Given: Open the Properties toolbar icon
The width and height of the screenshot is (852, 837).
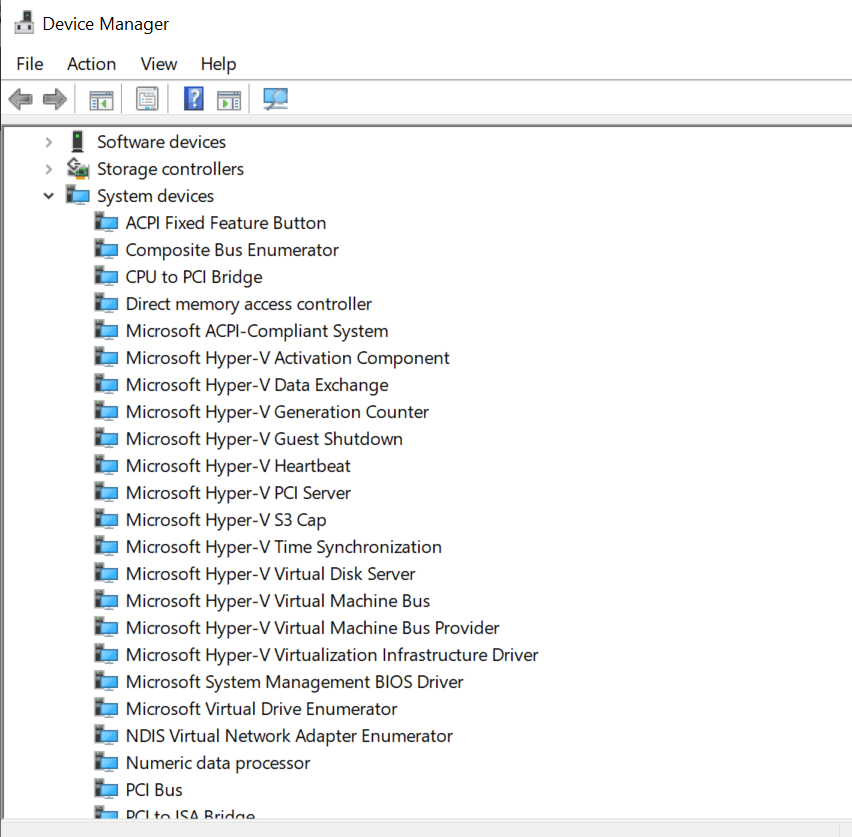Looking at the screenshot, I should pos(147,99).
